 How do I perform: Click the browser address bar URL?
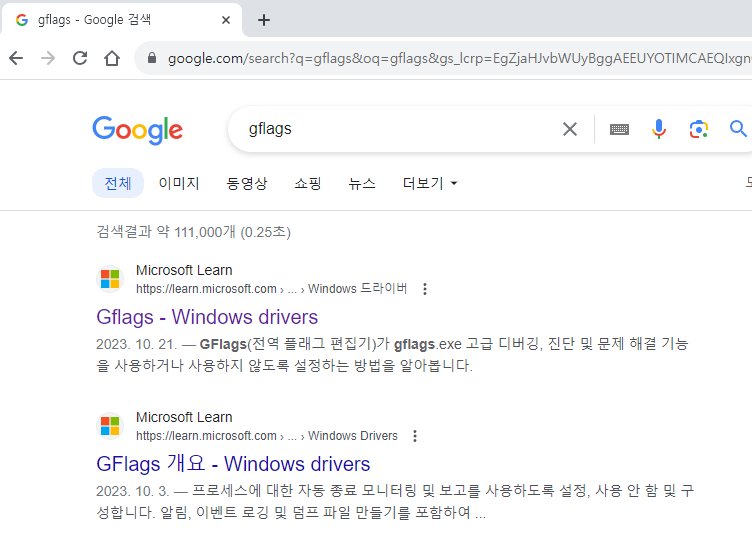(x=459, y=58)
